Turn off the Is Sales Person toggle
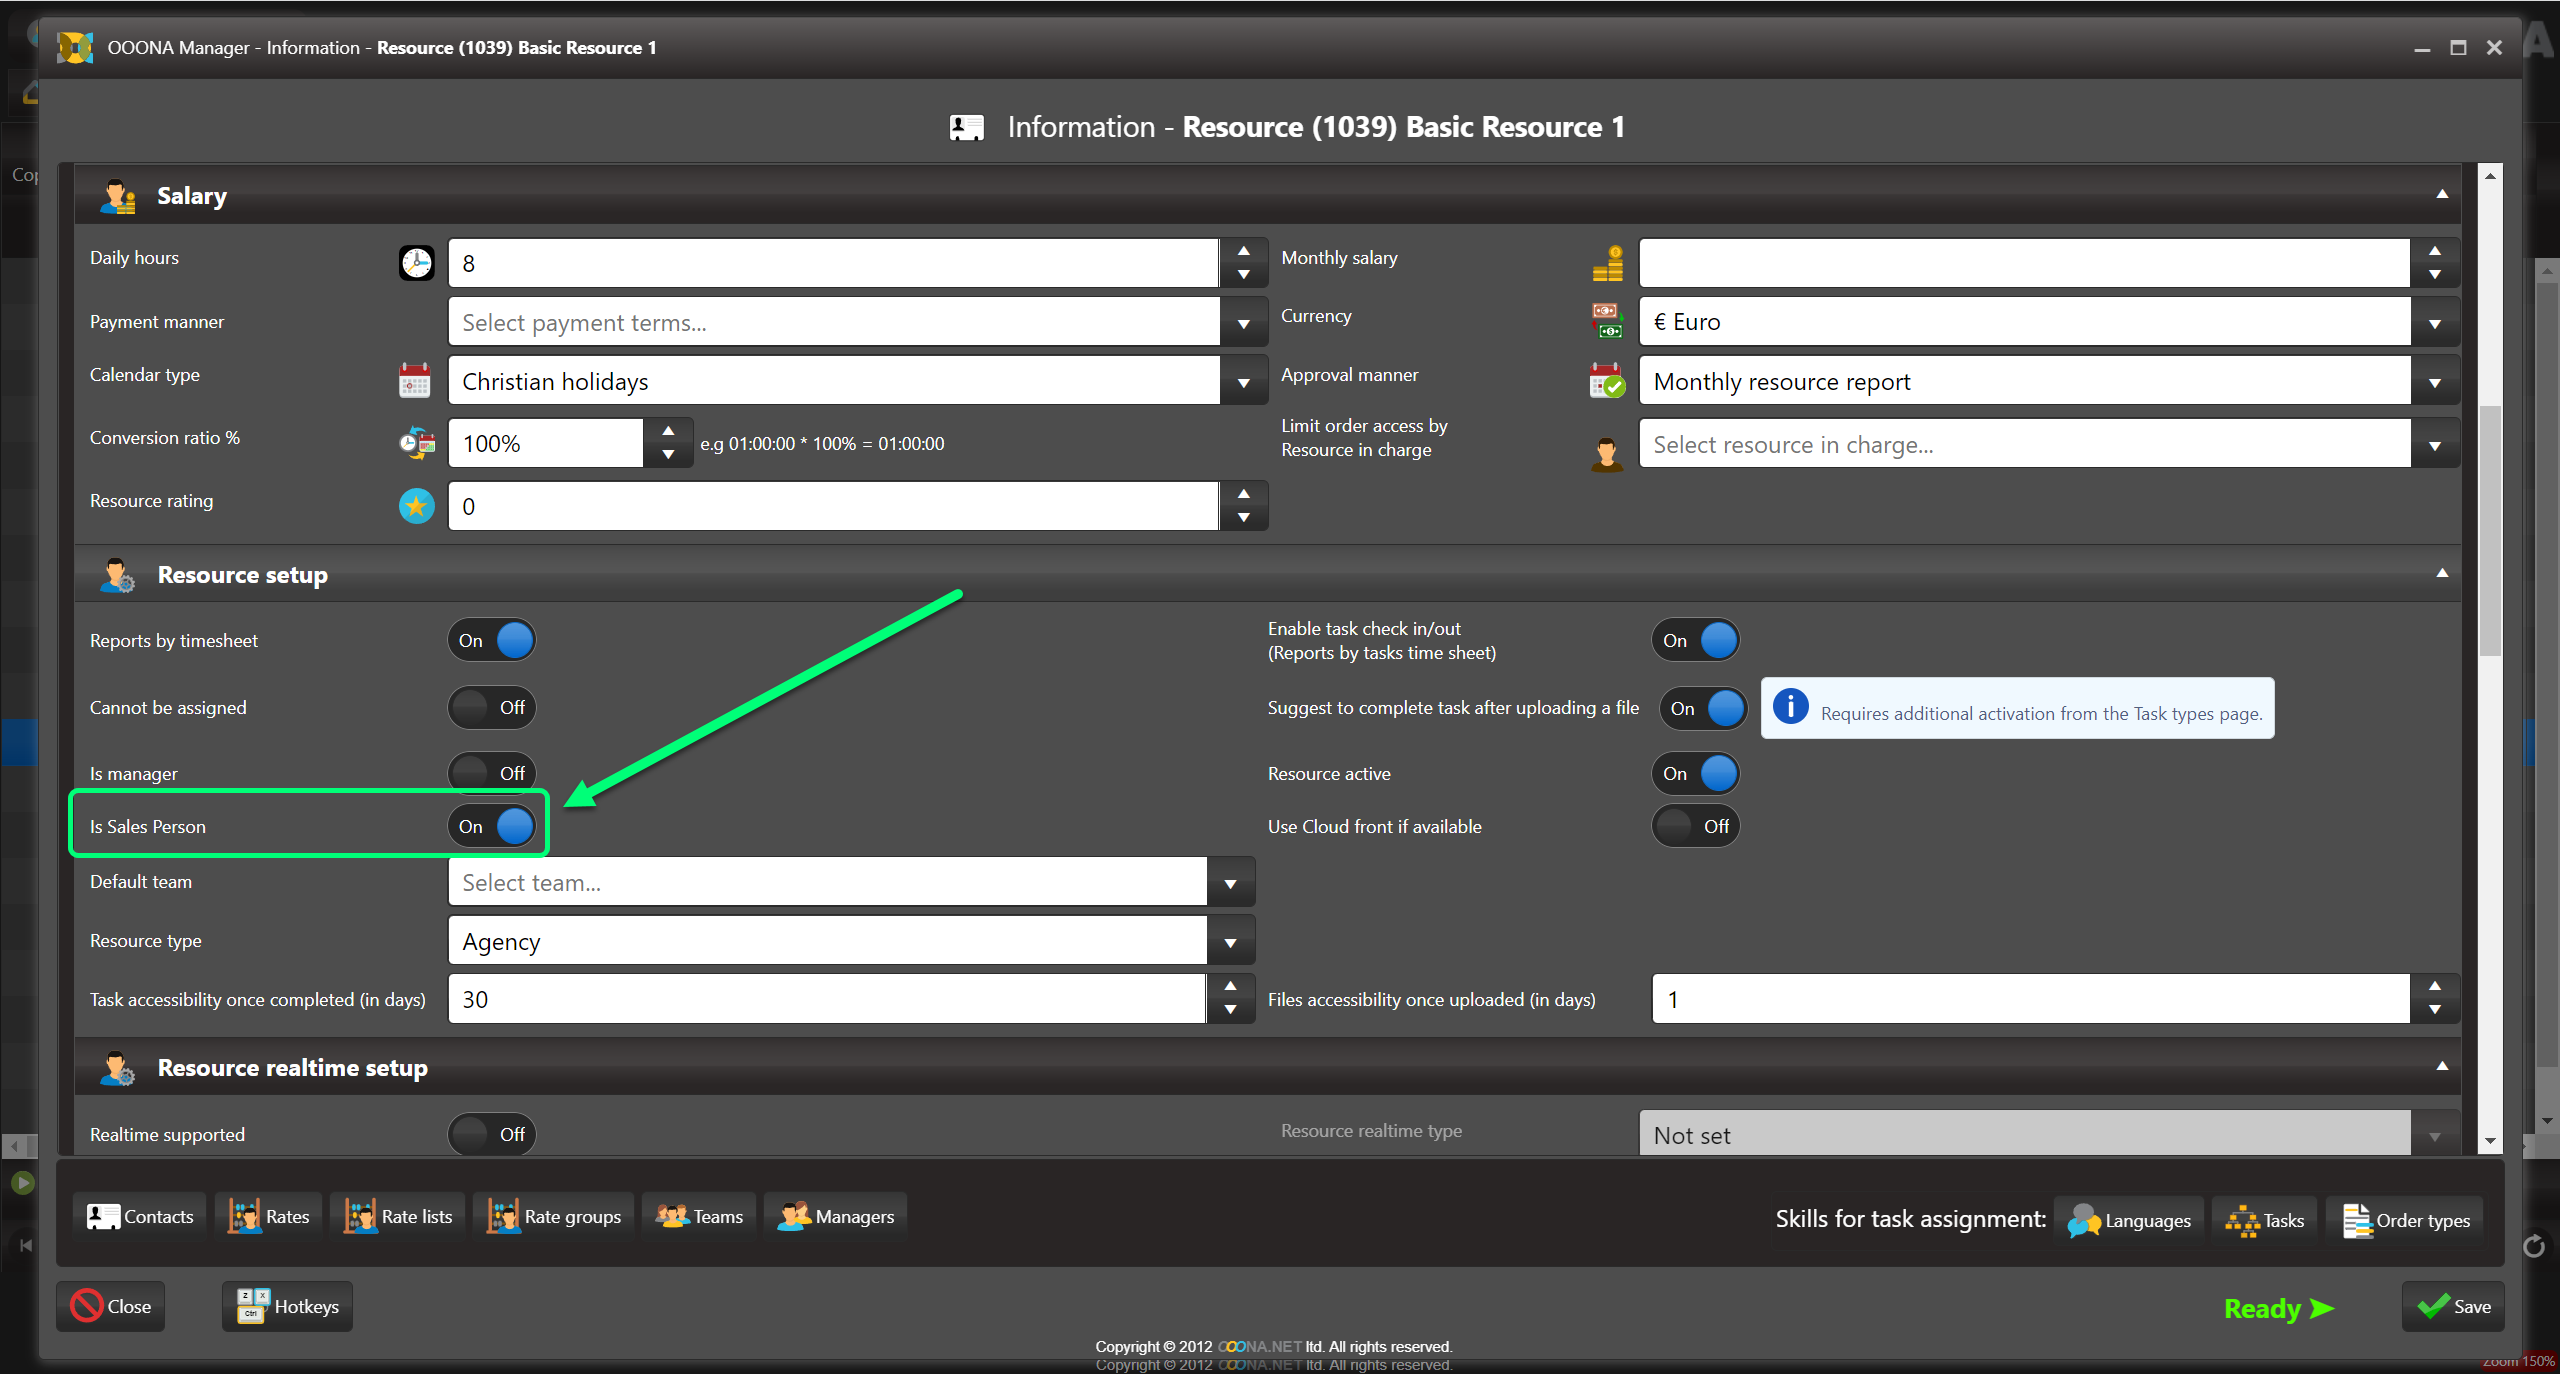 point(492,826)
